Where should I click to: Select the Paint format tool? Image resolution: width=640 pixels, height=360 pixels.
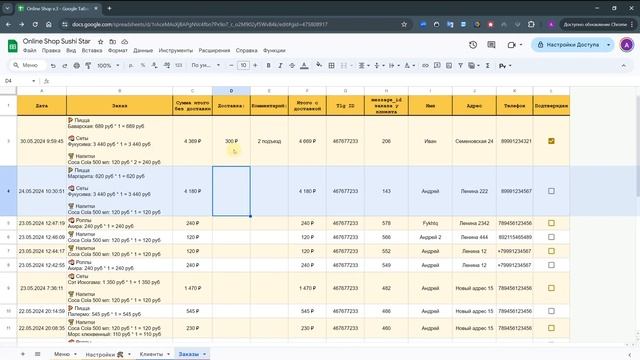[x=88, y=65]
